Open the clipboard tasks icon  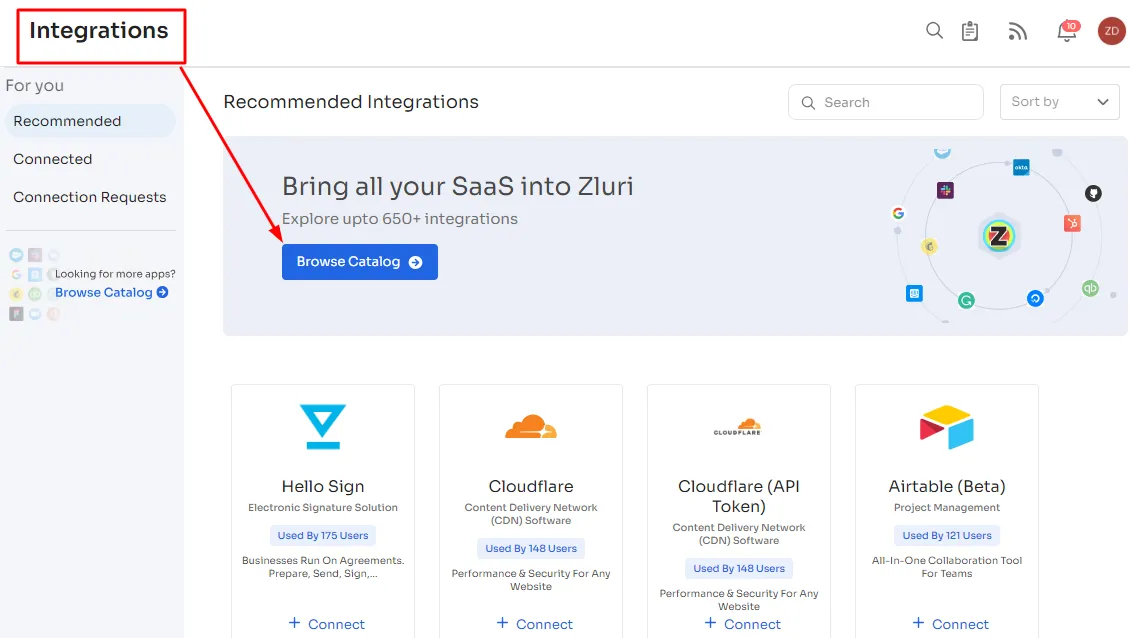970,31
